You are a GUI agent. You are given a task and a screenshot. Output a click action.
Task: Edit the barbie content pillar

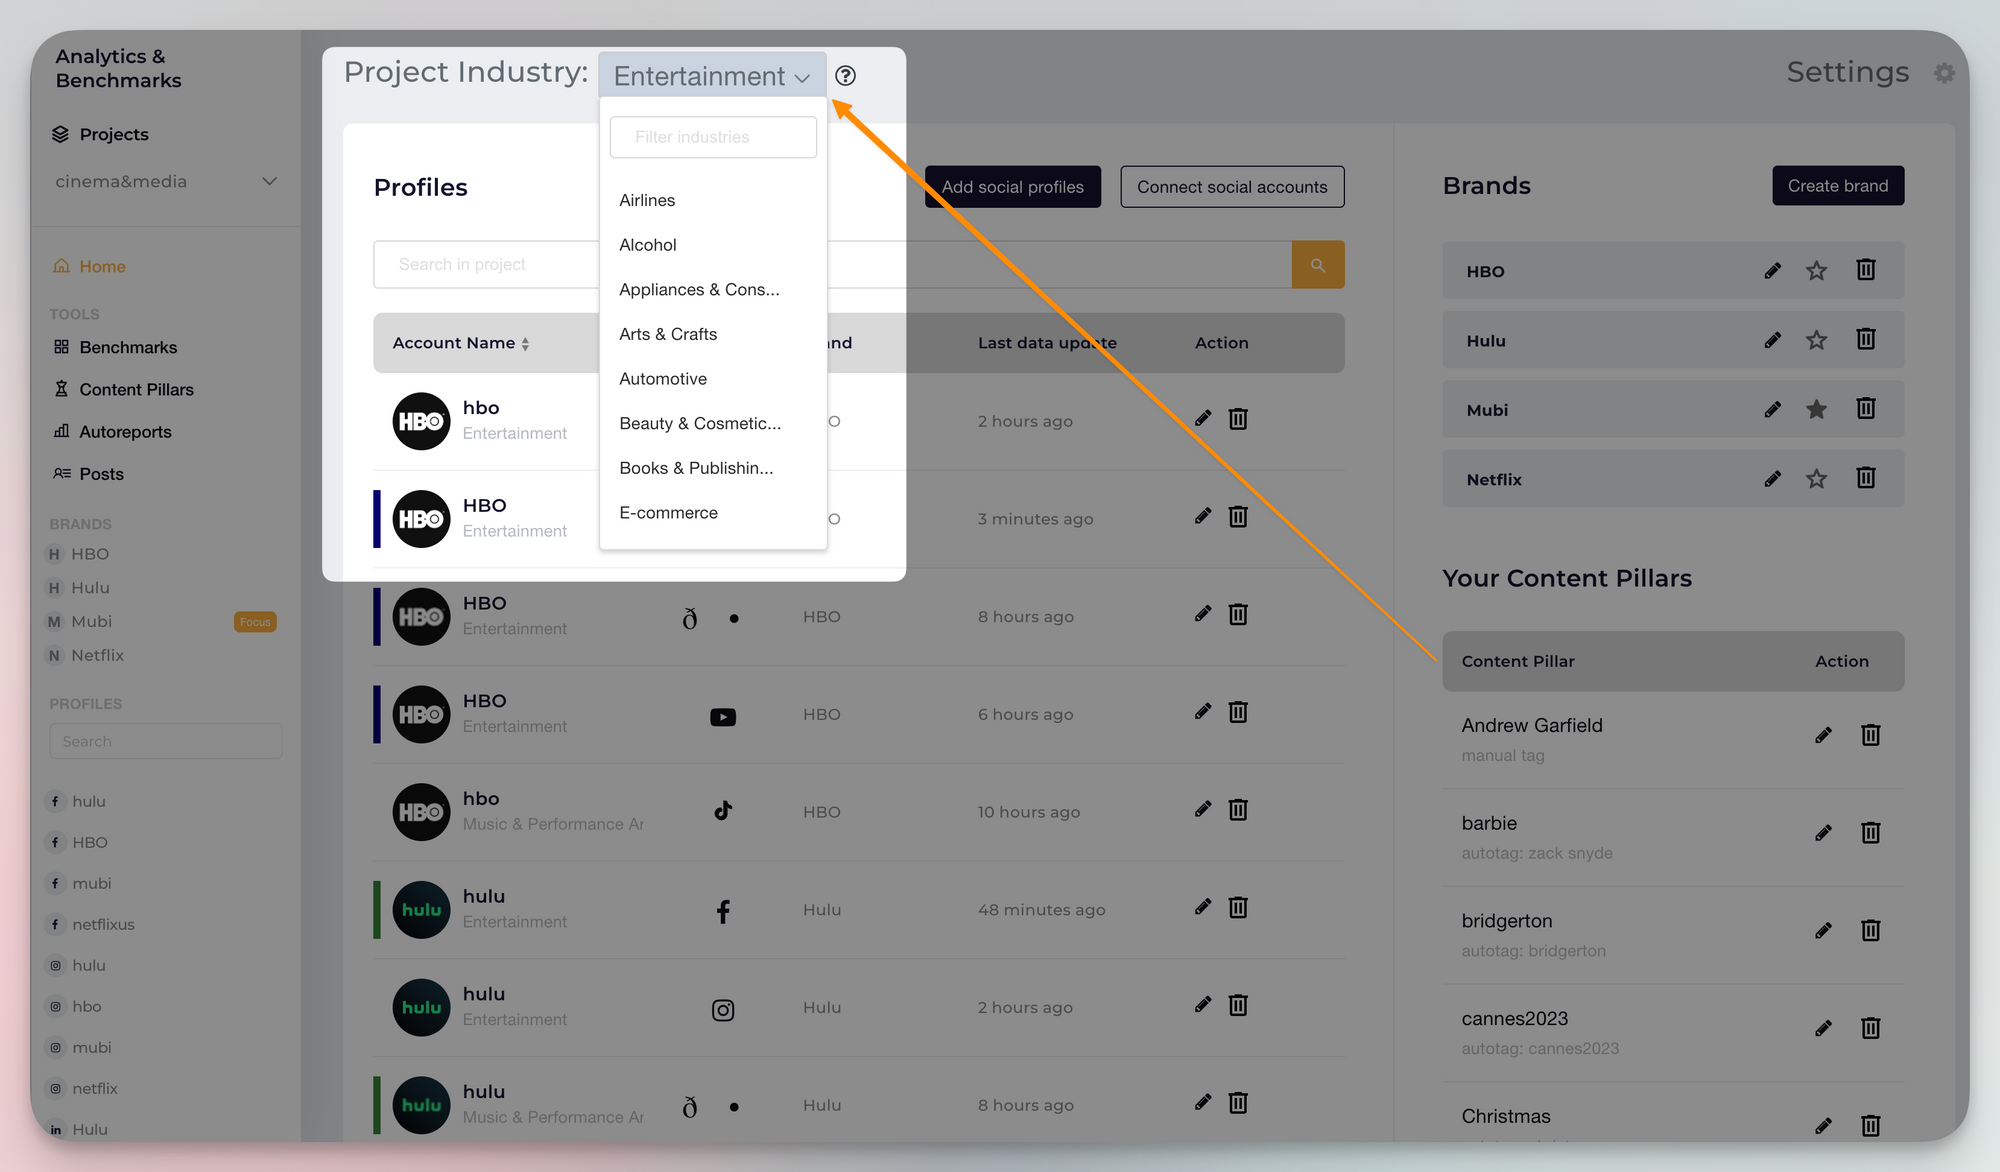(x=1823, y=833)
